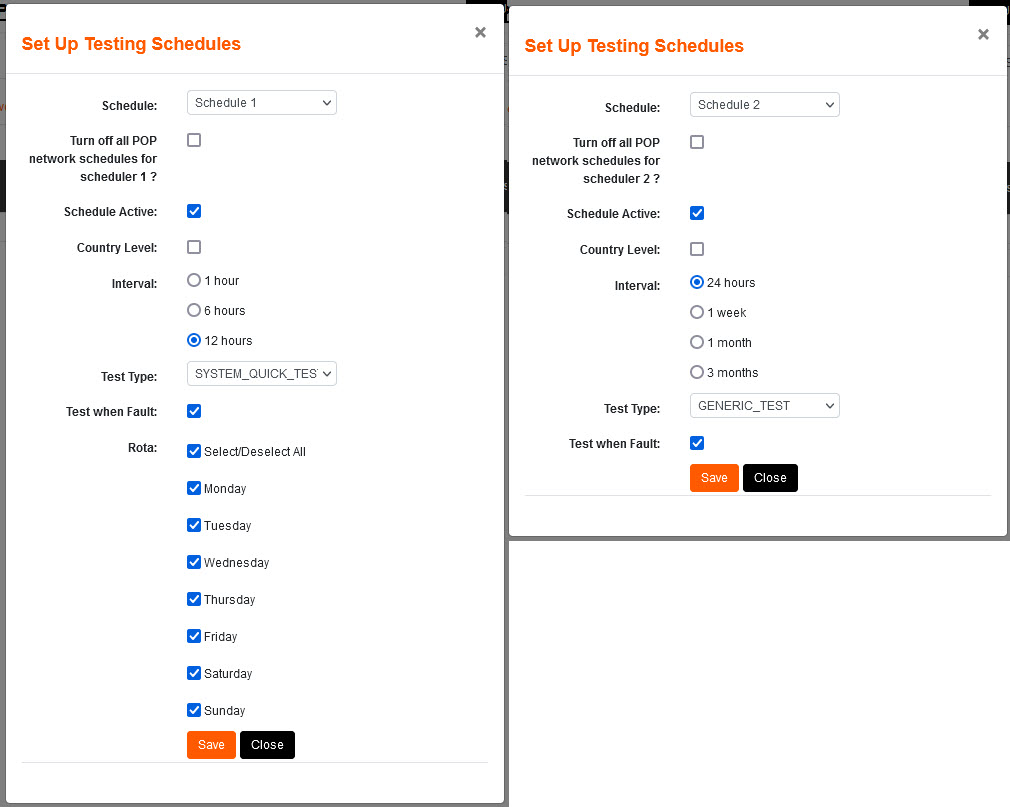
Task: Open the Schedule 2 dropdown
Action: (x=764, y=105)
